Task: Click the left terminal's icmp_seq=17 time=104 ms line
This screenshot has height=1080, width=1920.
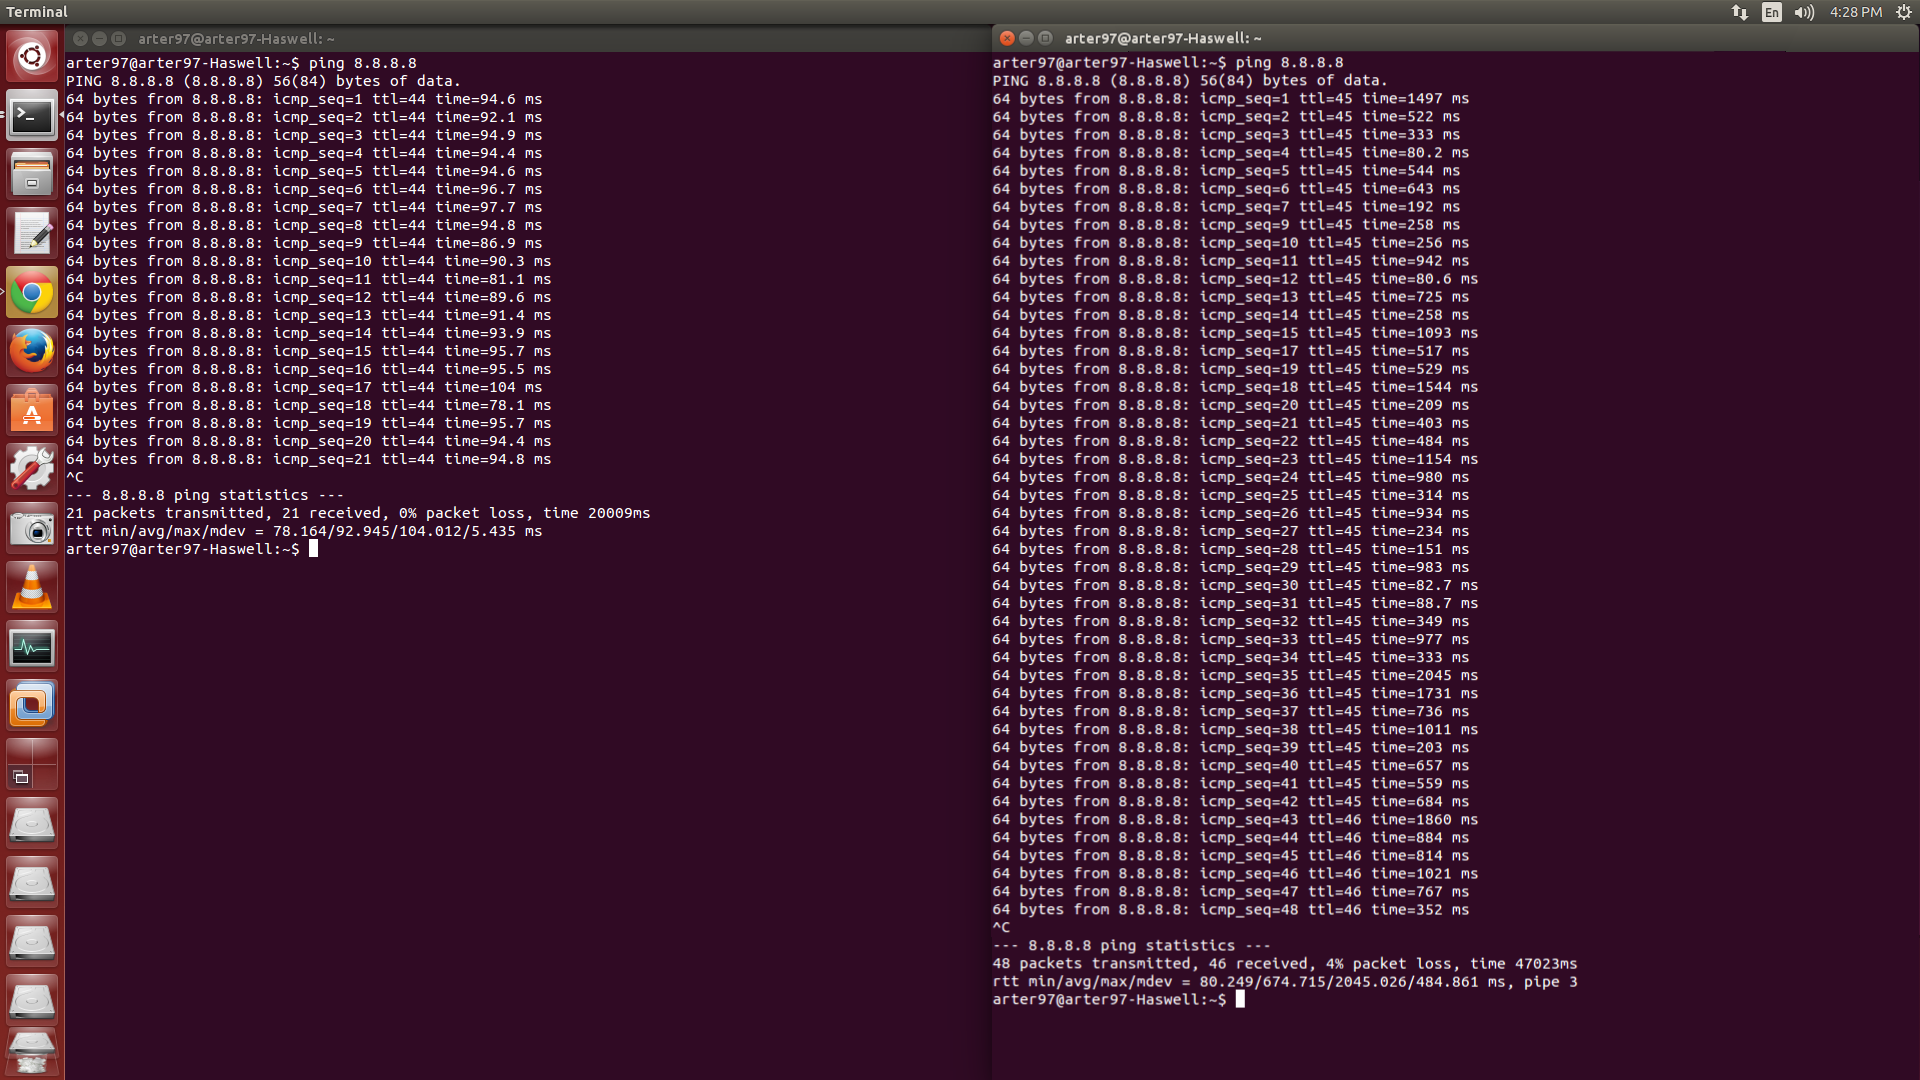Action: [304, 387]
